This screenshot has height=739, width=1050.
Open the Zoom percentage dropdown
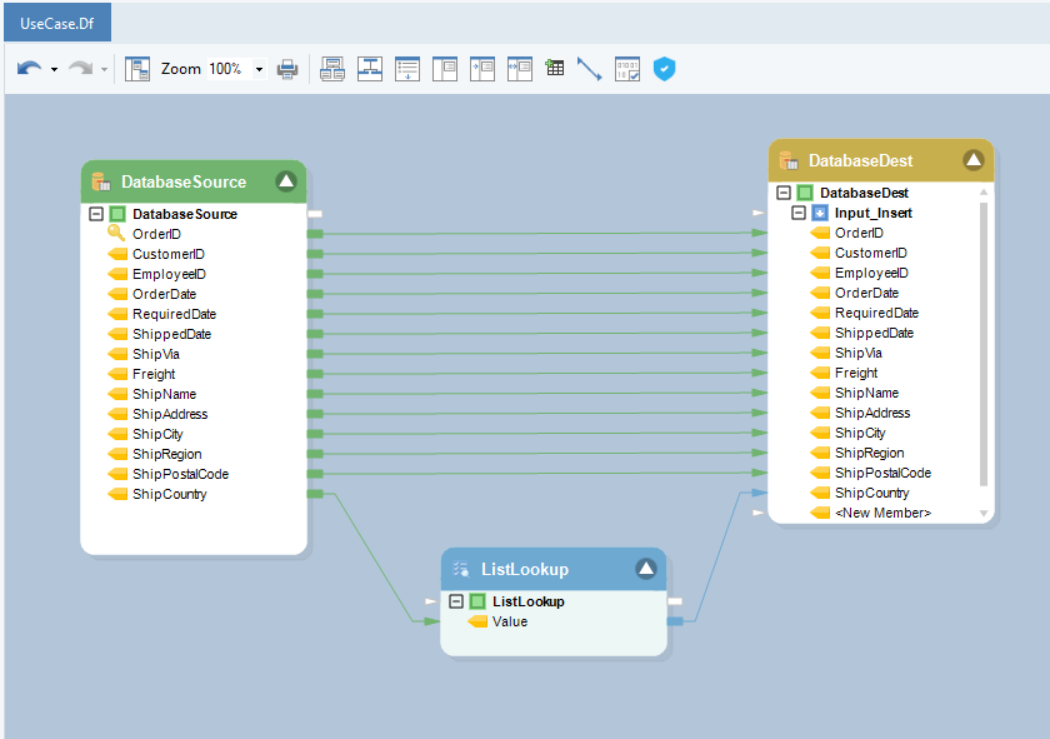tap(259, 69)
